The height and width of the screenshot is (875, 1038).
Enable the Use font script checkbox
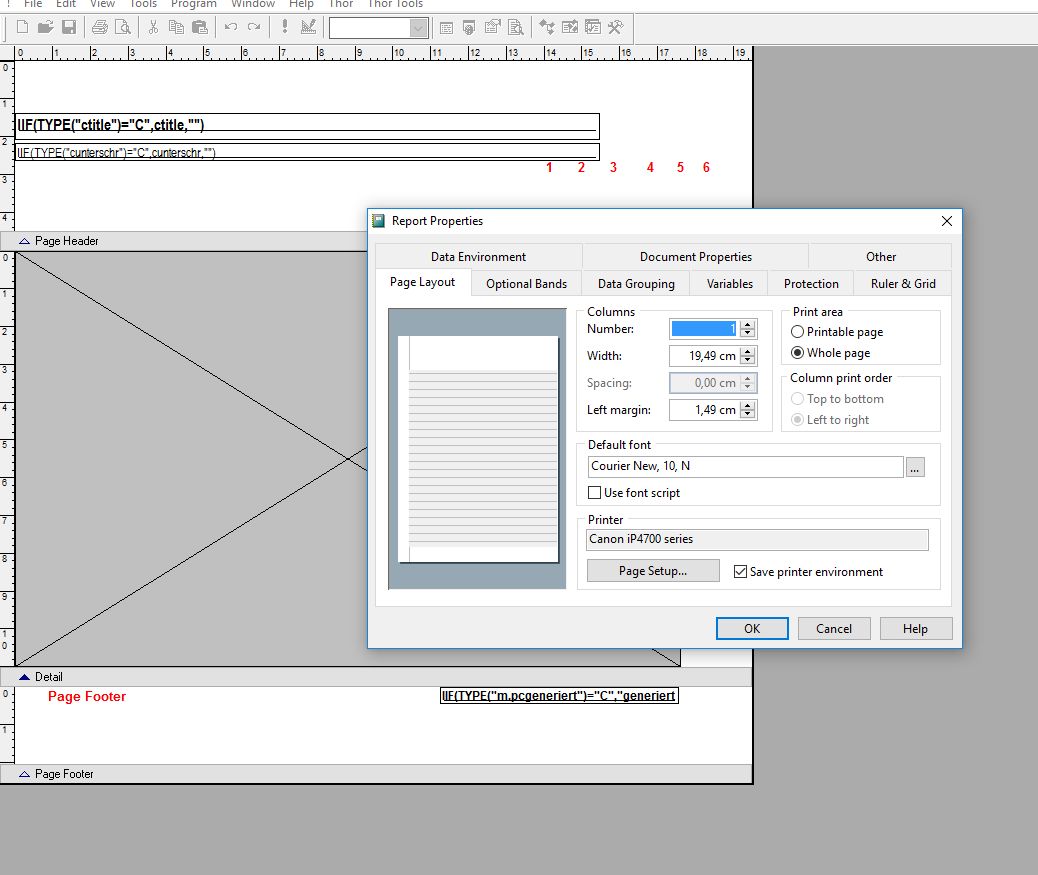tap(595, 493)
